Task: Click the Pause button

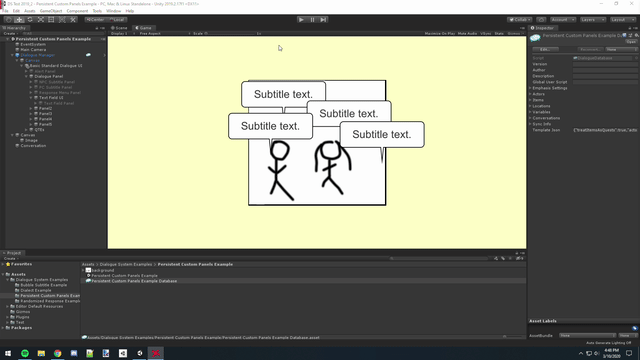Action: [312, 20]
